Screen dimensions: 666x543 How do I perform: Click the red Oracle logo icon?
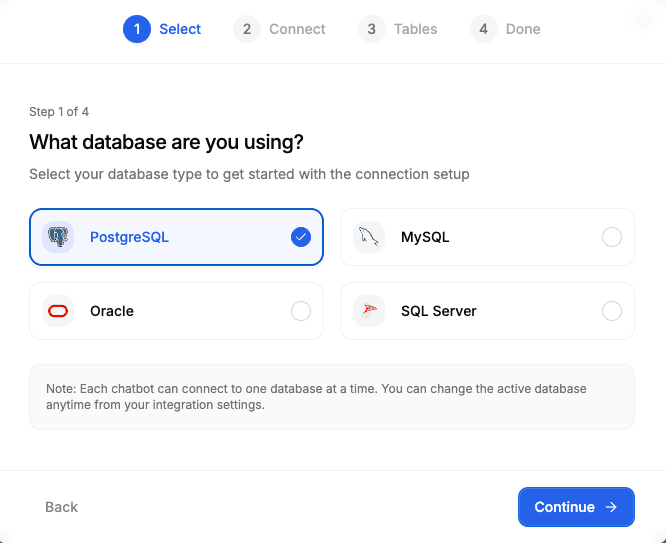point(58,311)
